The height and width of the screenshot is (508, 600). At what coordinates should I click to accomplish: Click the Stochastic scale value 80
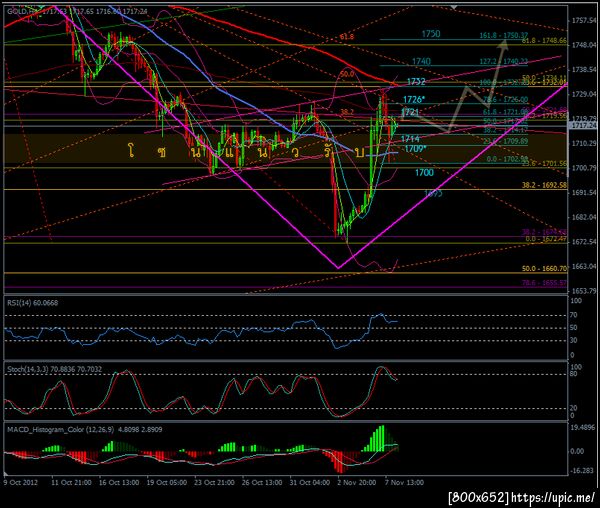tap(574, 374)
